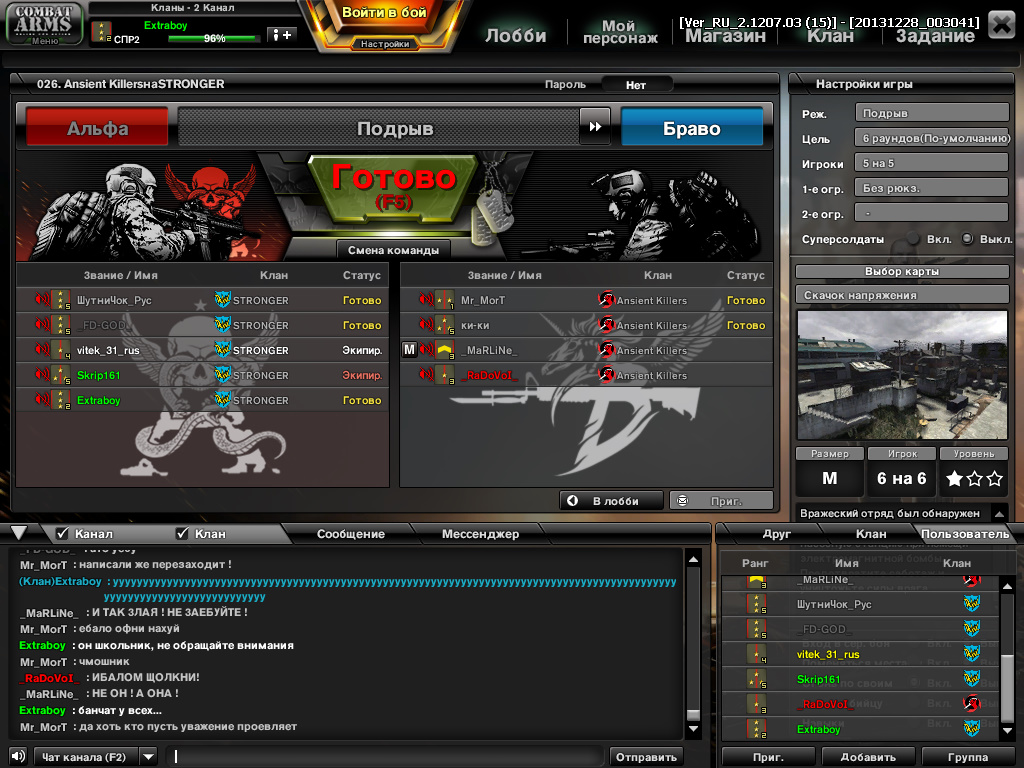Join the Альфа team button

point(97,127)
